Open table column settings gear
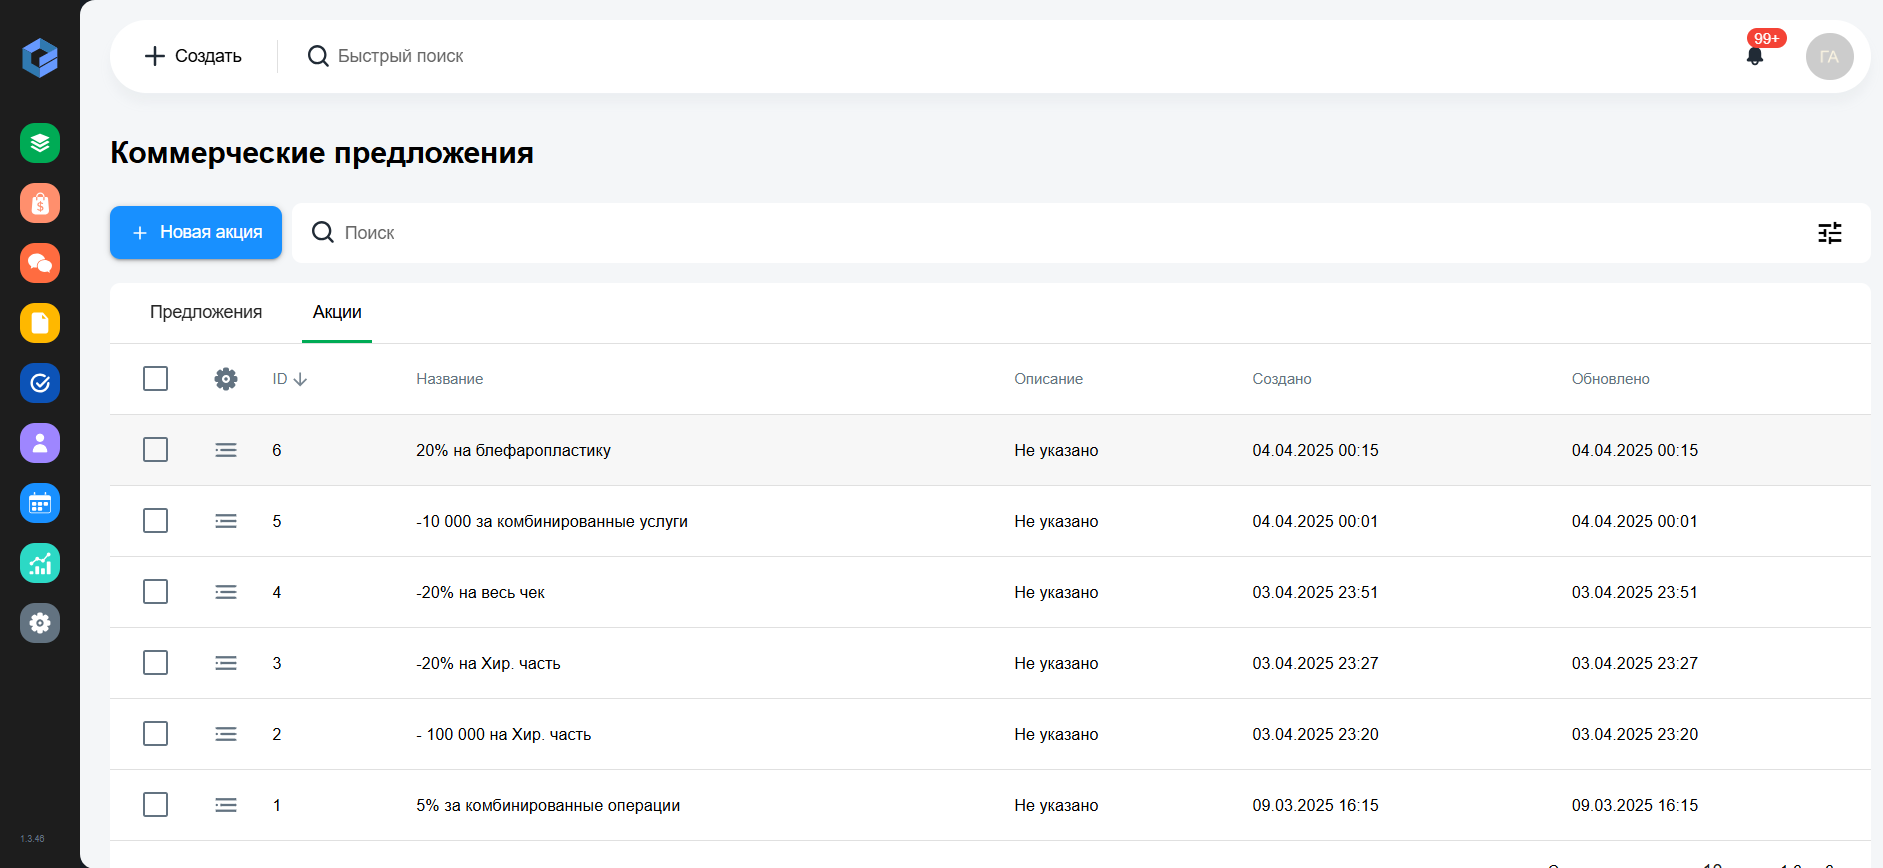 tap(226, 379)
